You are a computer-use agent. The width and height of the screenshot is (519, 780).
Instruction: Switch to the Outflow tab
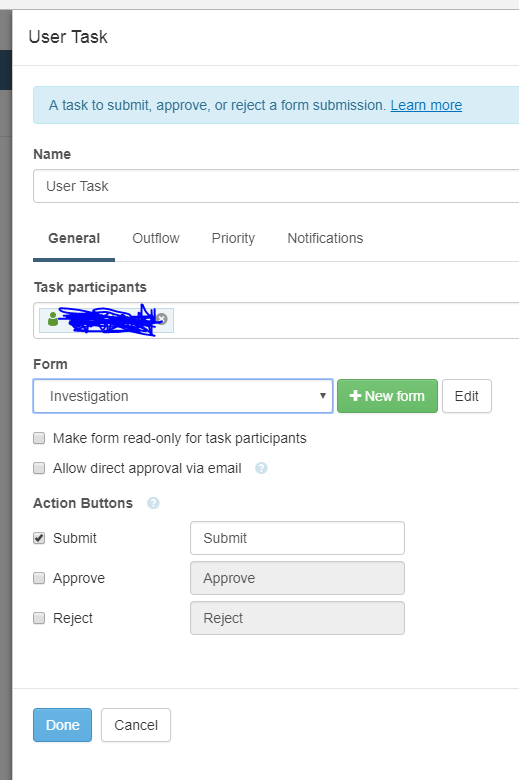click(156, 238)
